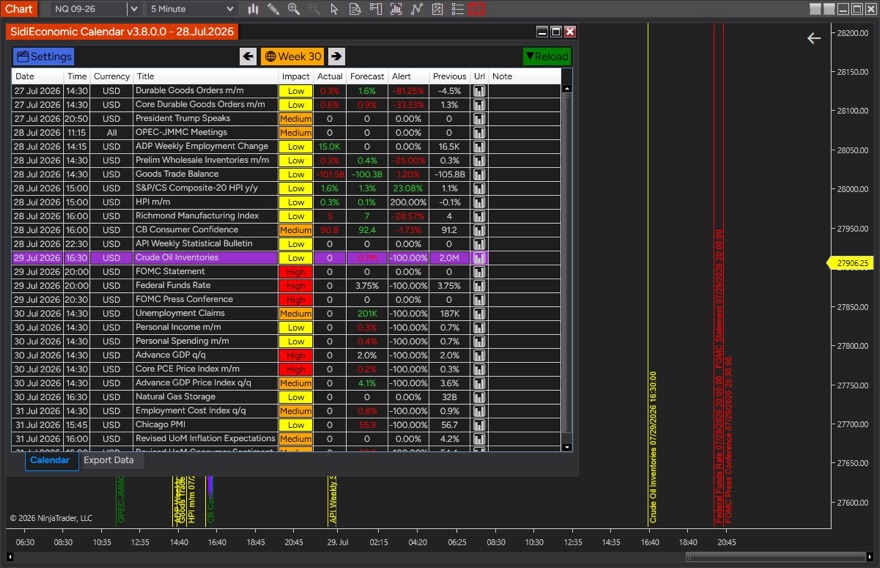Open Url icon for Goods Trade Balance
The width and height of the screenshot is (880, 568).
tap(479, 175)
